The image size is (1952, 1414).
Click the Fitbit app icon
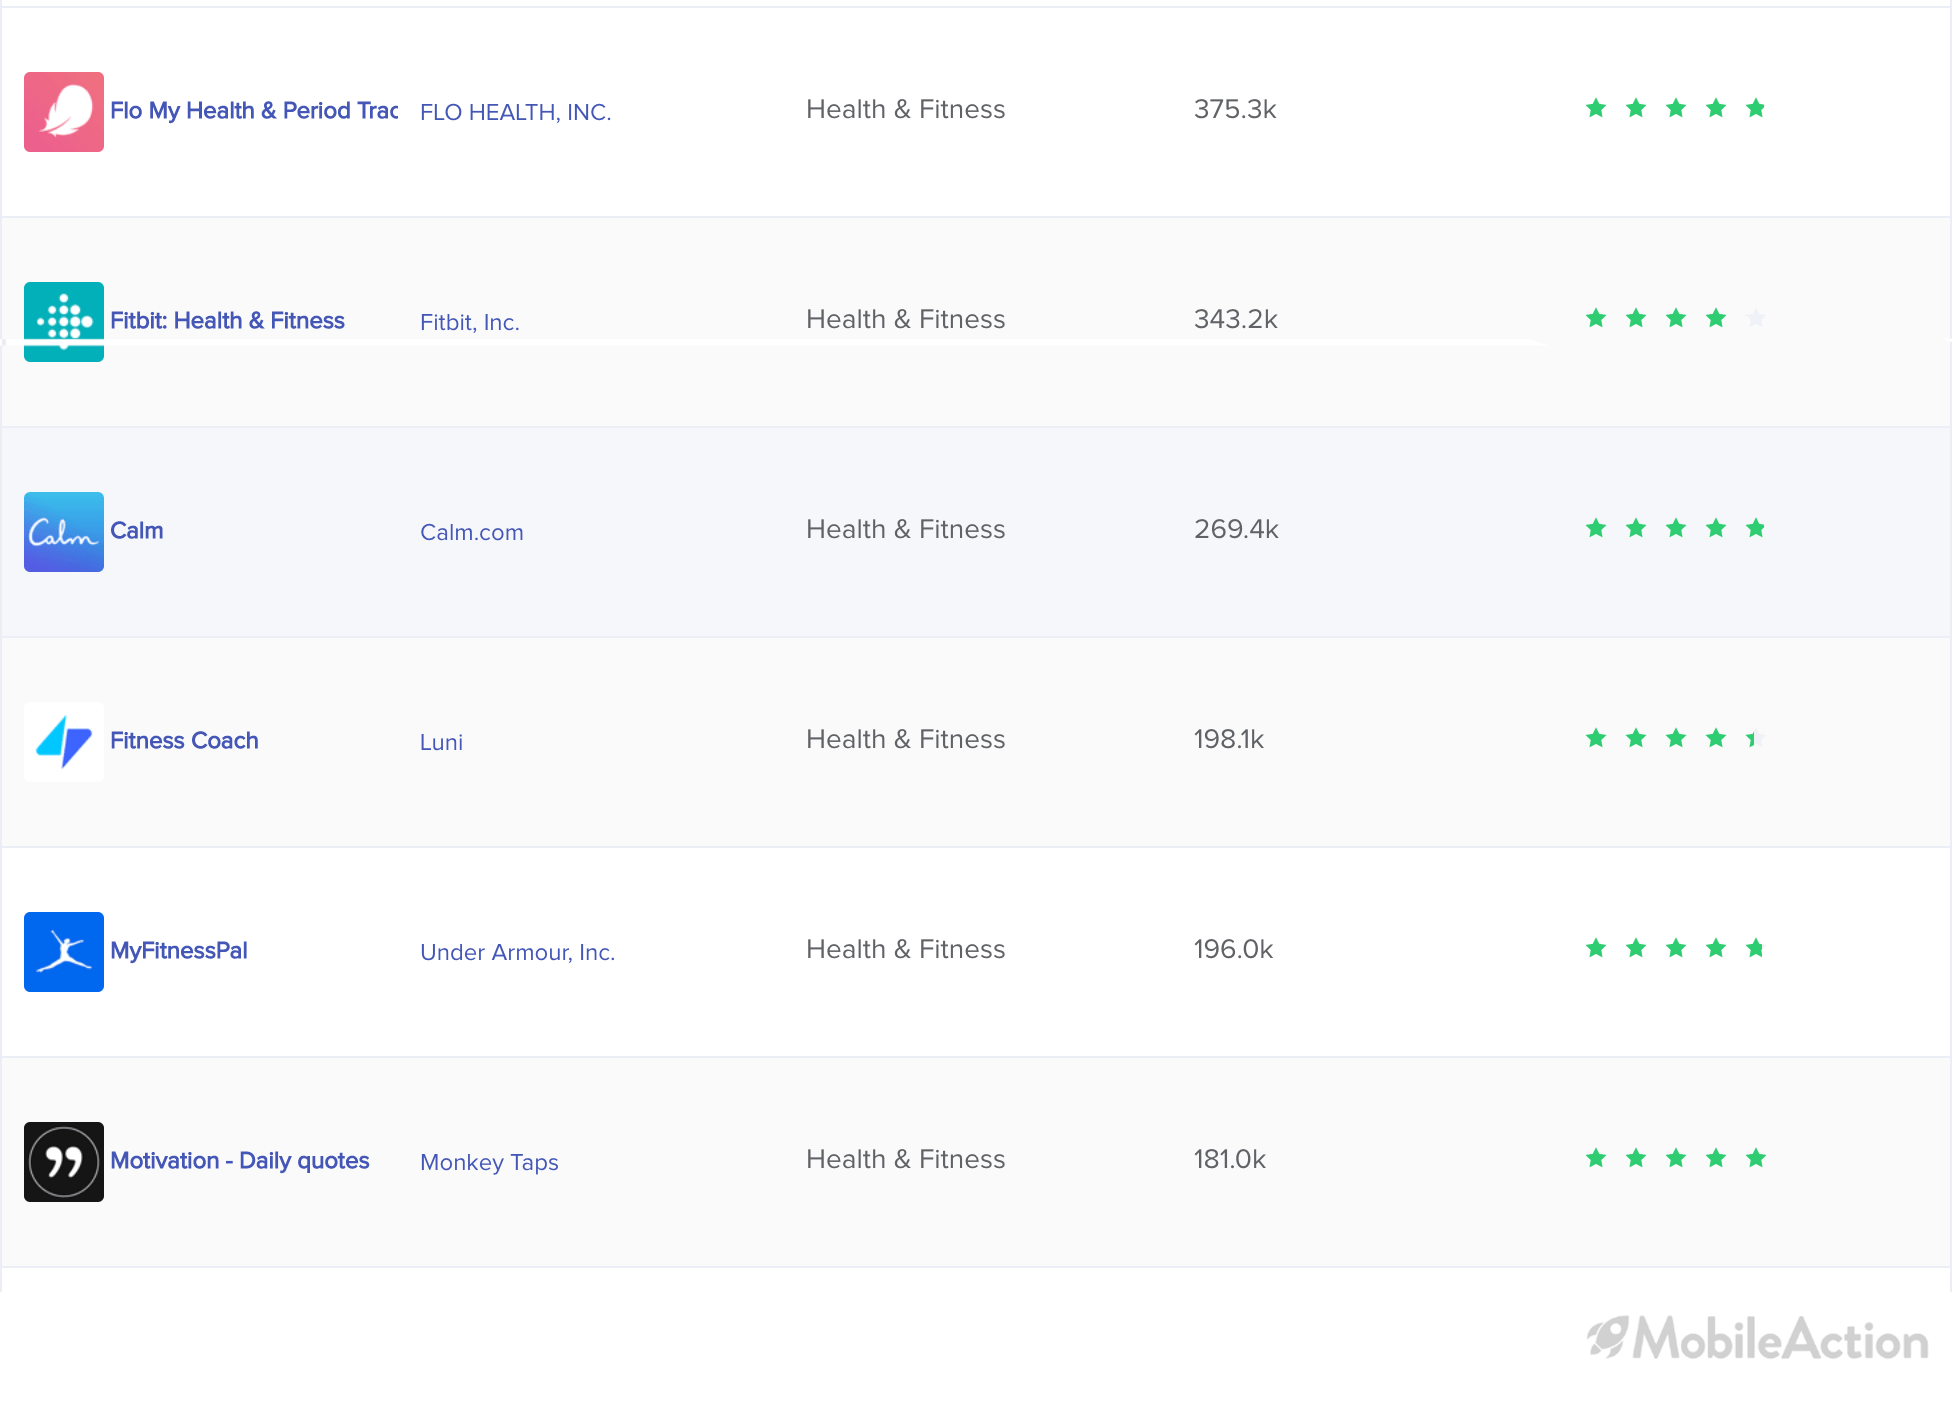point(64,322)
